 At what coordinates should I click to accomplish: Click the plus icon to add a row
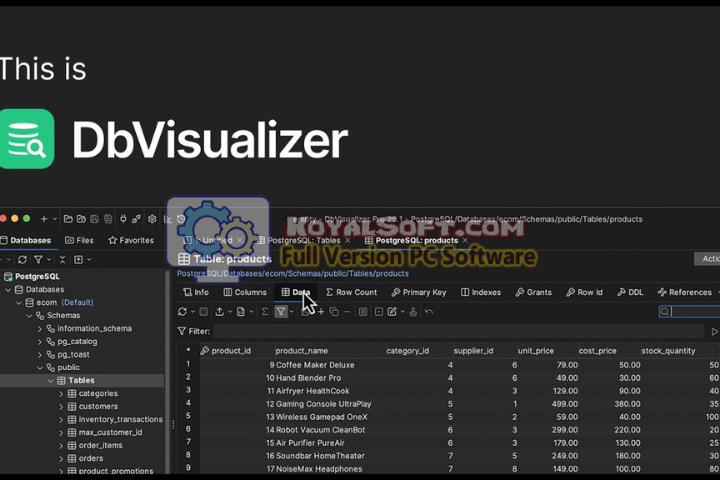coord(321,312)
